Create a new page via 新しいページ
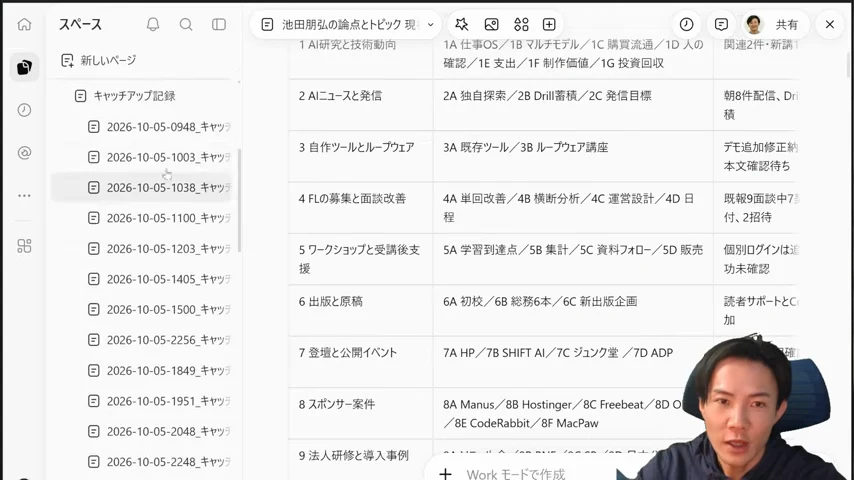Image resolution: width=854 pixels, height=480 pixels. coord(99,60)
